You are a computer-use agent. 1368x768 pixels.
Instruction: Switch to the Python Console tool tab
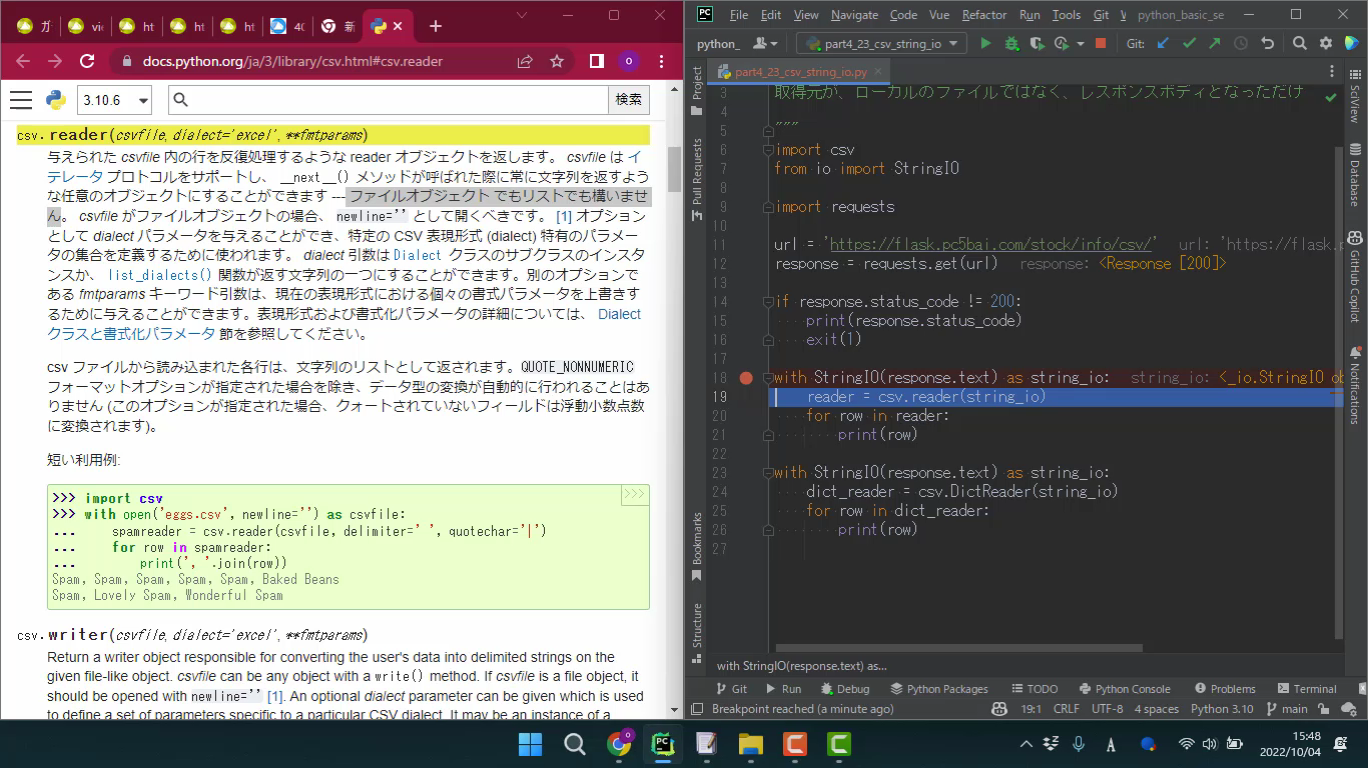coord(1124,688)
